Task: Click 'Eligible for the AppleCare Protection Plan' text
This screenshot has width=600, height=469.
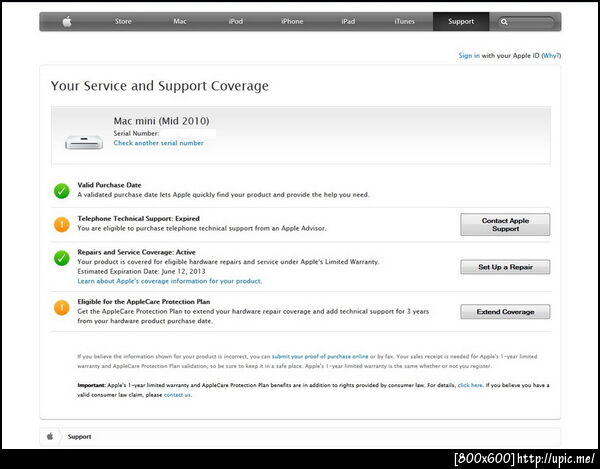Action: pos(144,302)
